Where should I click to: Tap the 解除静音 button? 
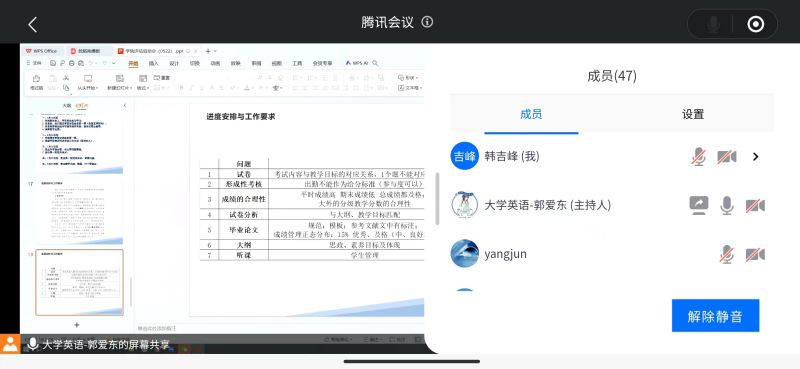click(715, 315)
